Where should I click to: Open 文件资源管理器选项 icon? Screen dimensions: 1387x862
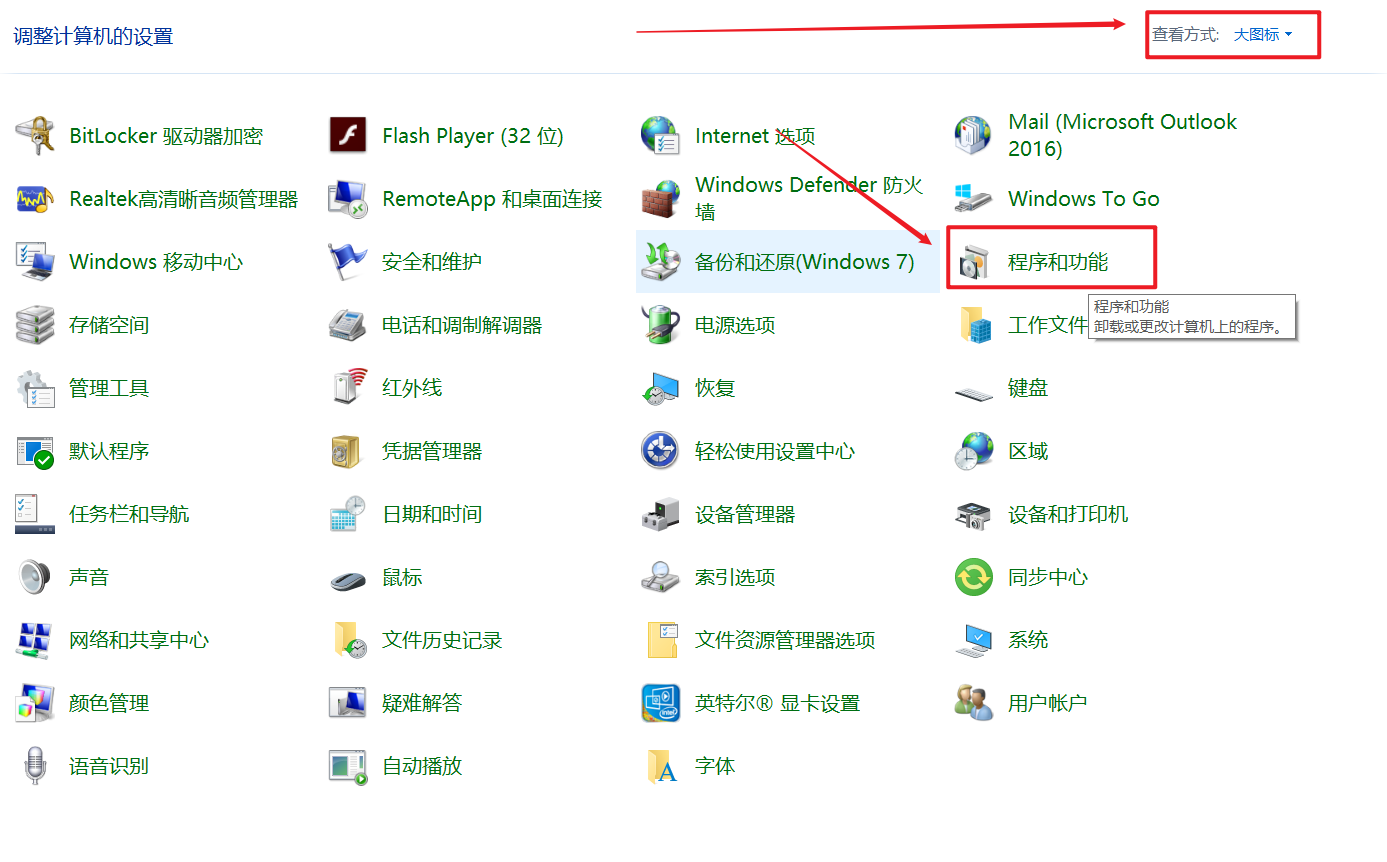pyautogui.click(x=663, y=640)
